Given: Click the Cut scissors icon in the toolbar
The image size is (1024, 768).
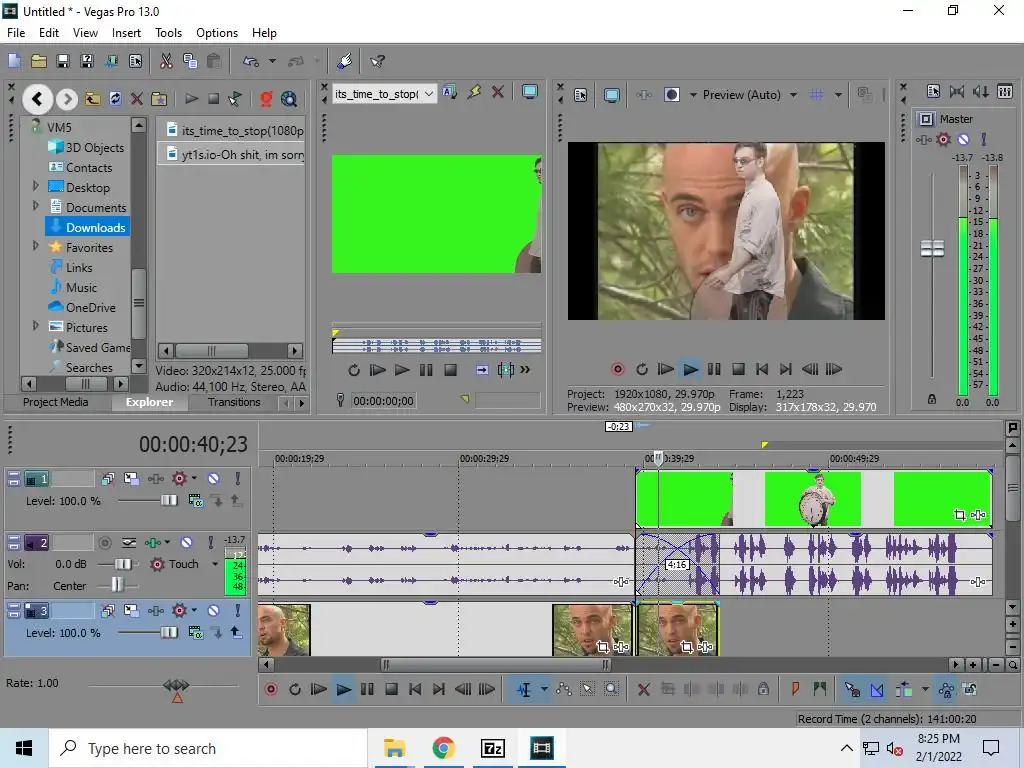Looking at the screenshot, I should 166,61.
